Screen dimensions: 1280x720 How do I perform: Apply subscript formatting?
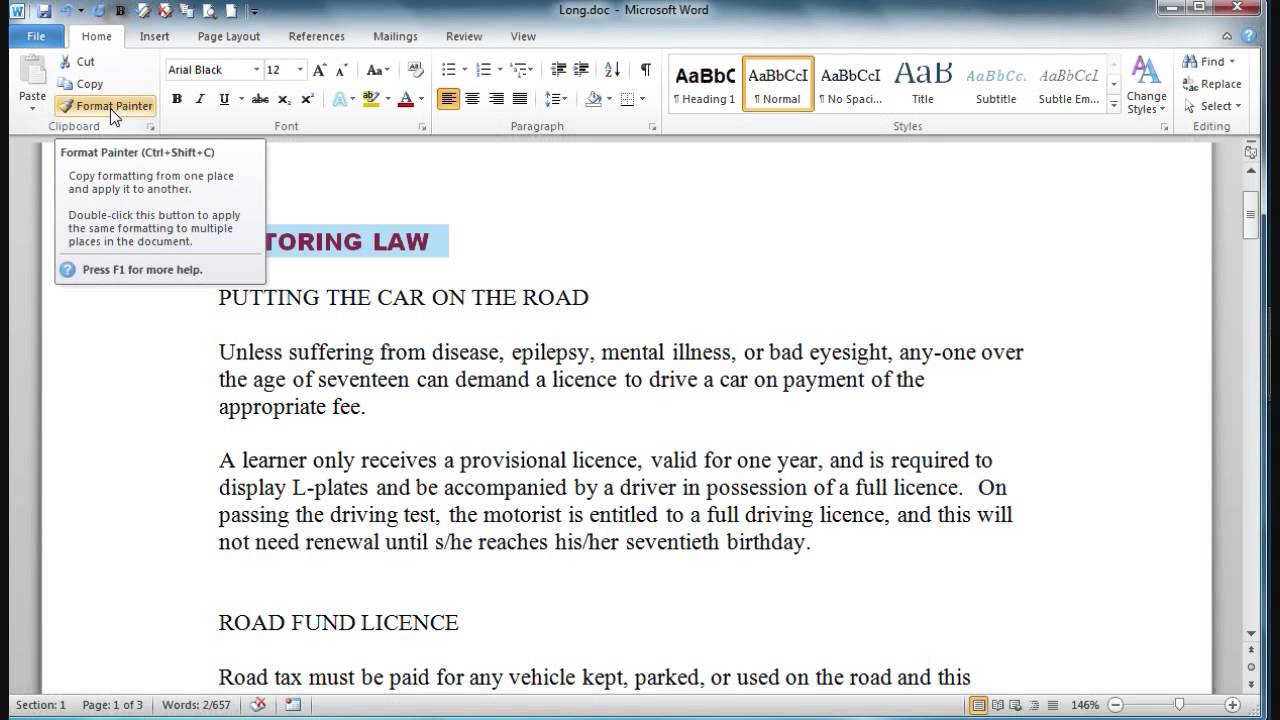pos(284,99)
